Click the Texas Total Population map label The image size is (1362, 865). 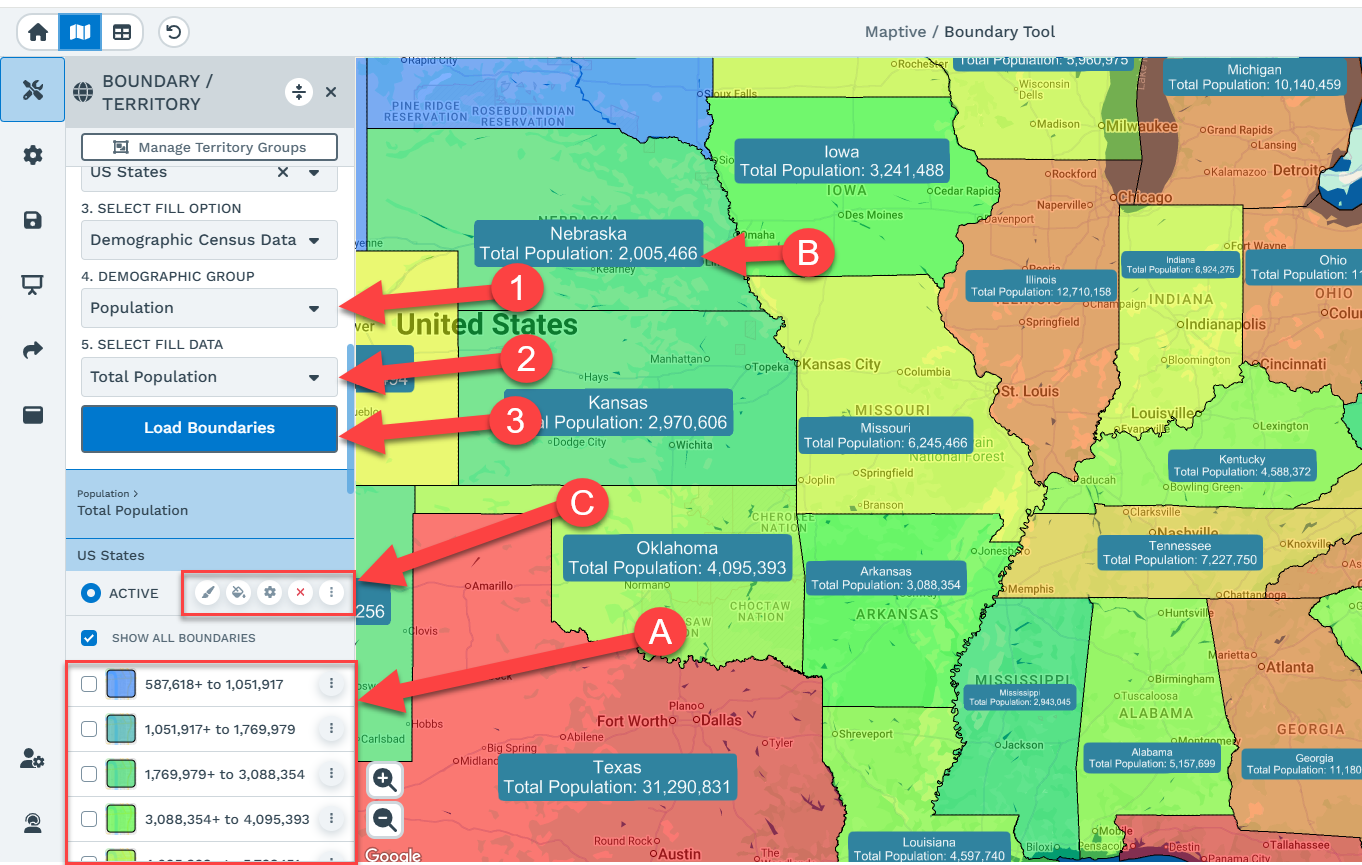(x=617, y=777)
